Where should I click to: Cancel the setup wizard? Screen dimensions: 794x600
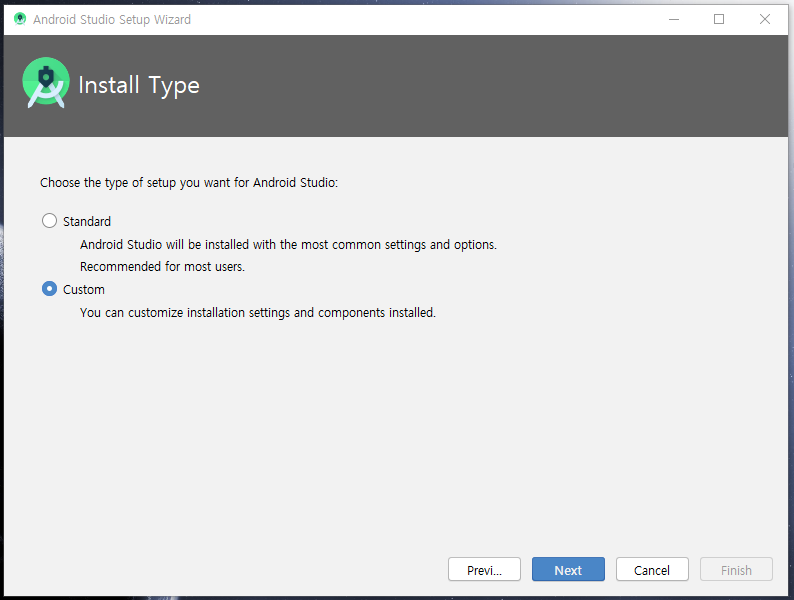tap(652, 570)
